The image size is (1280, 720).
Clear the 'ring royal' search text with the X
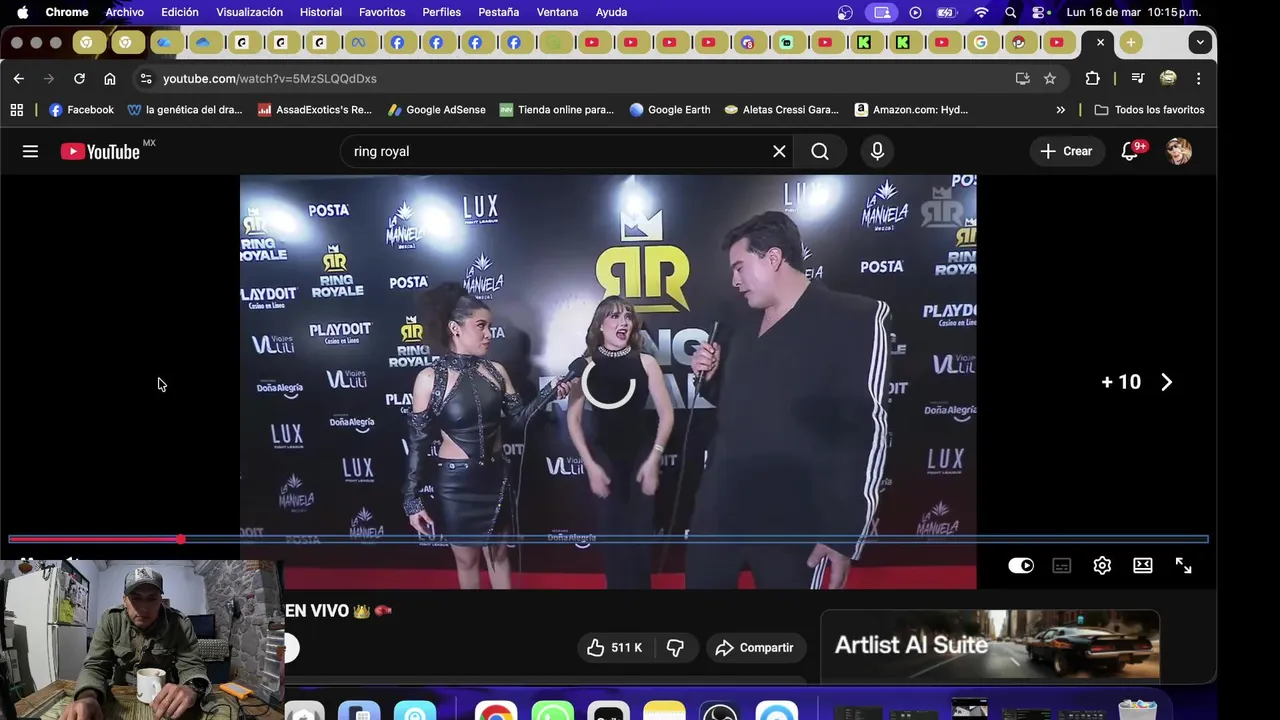coord(779,151)
